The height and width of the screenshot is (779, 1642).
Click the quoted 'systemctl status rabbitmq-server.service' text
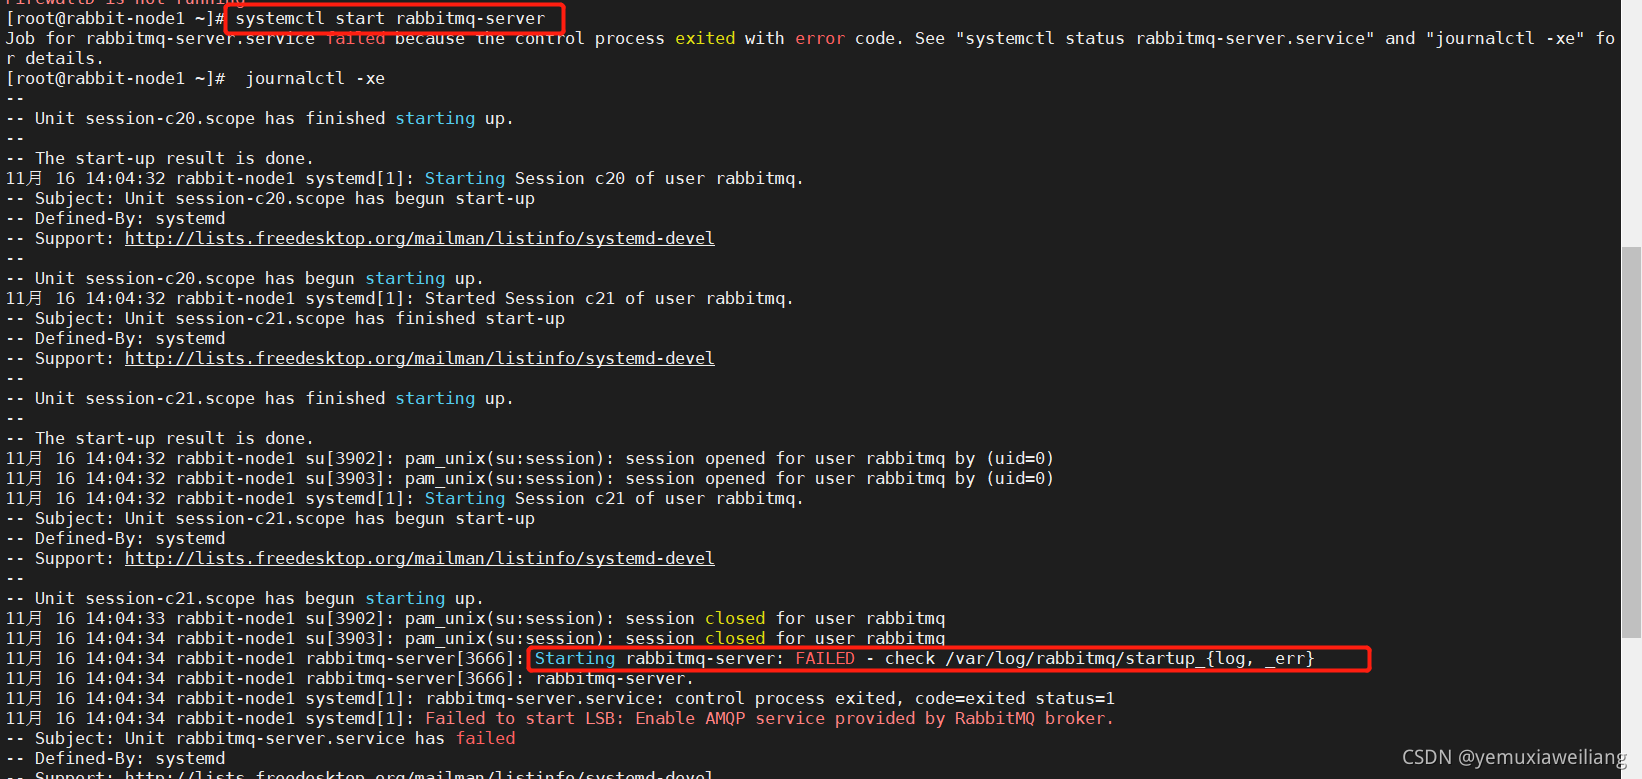pyautogui.click(x=1165, y=38)
